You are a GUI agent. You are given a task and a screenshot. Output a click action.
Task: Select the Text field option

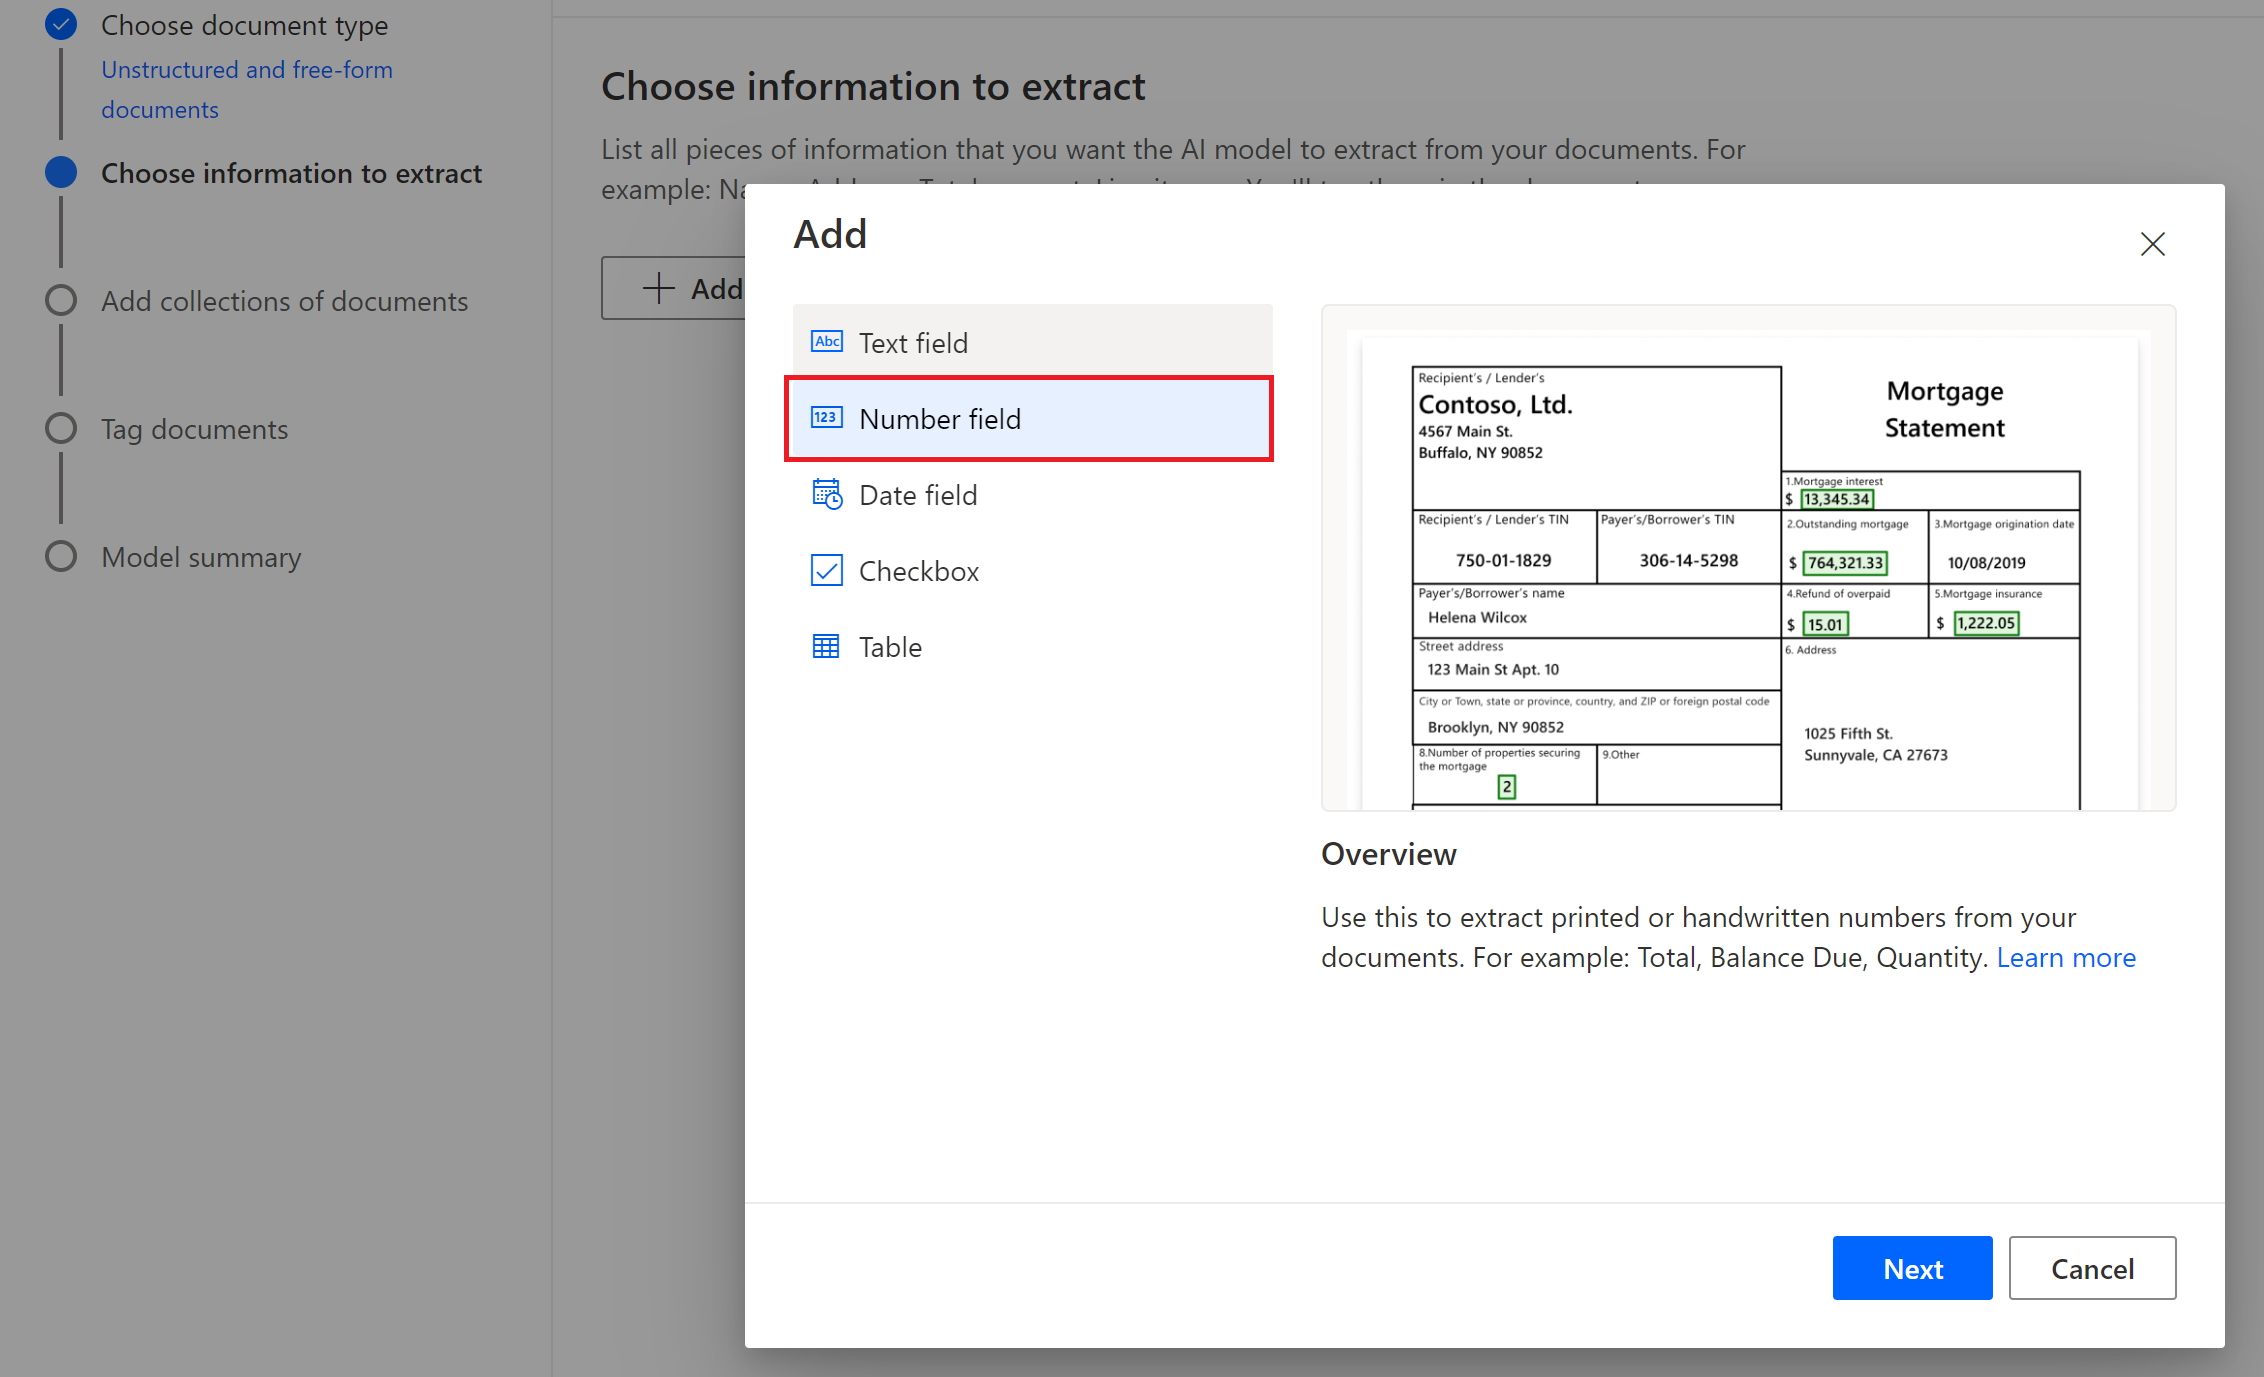click(1030, 341)
